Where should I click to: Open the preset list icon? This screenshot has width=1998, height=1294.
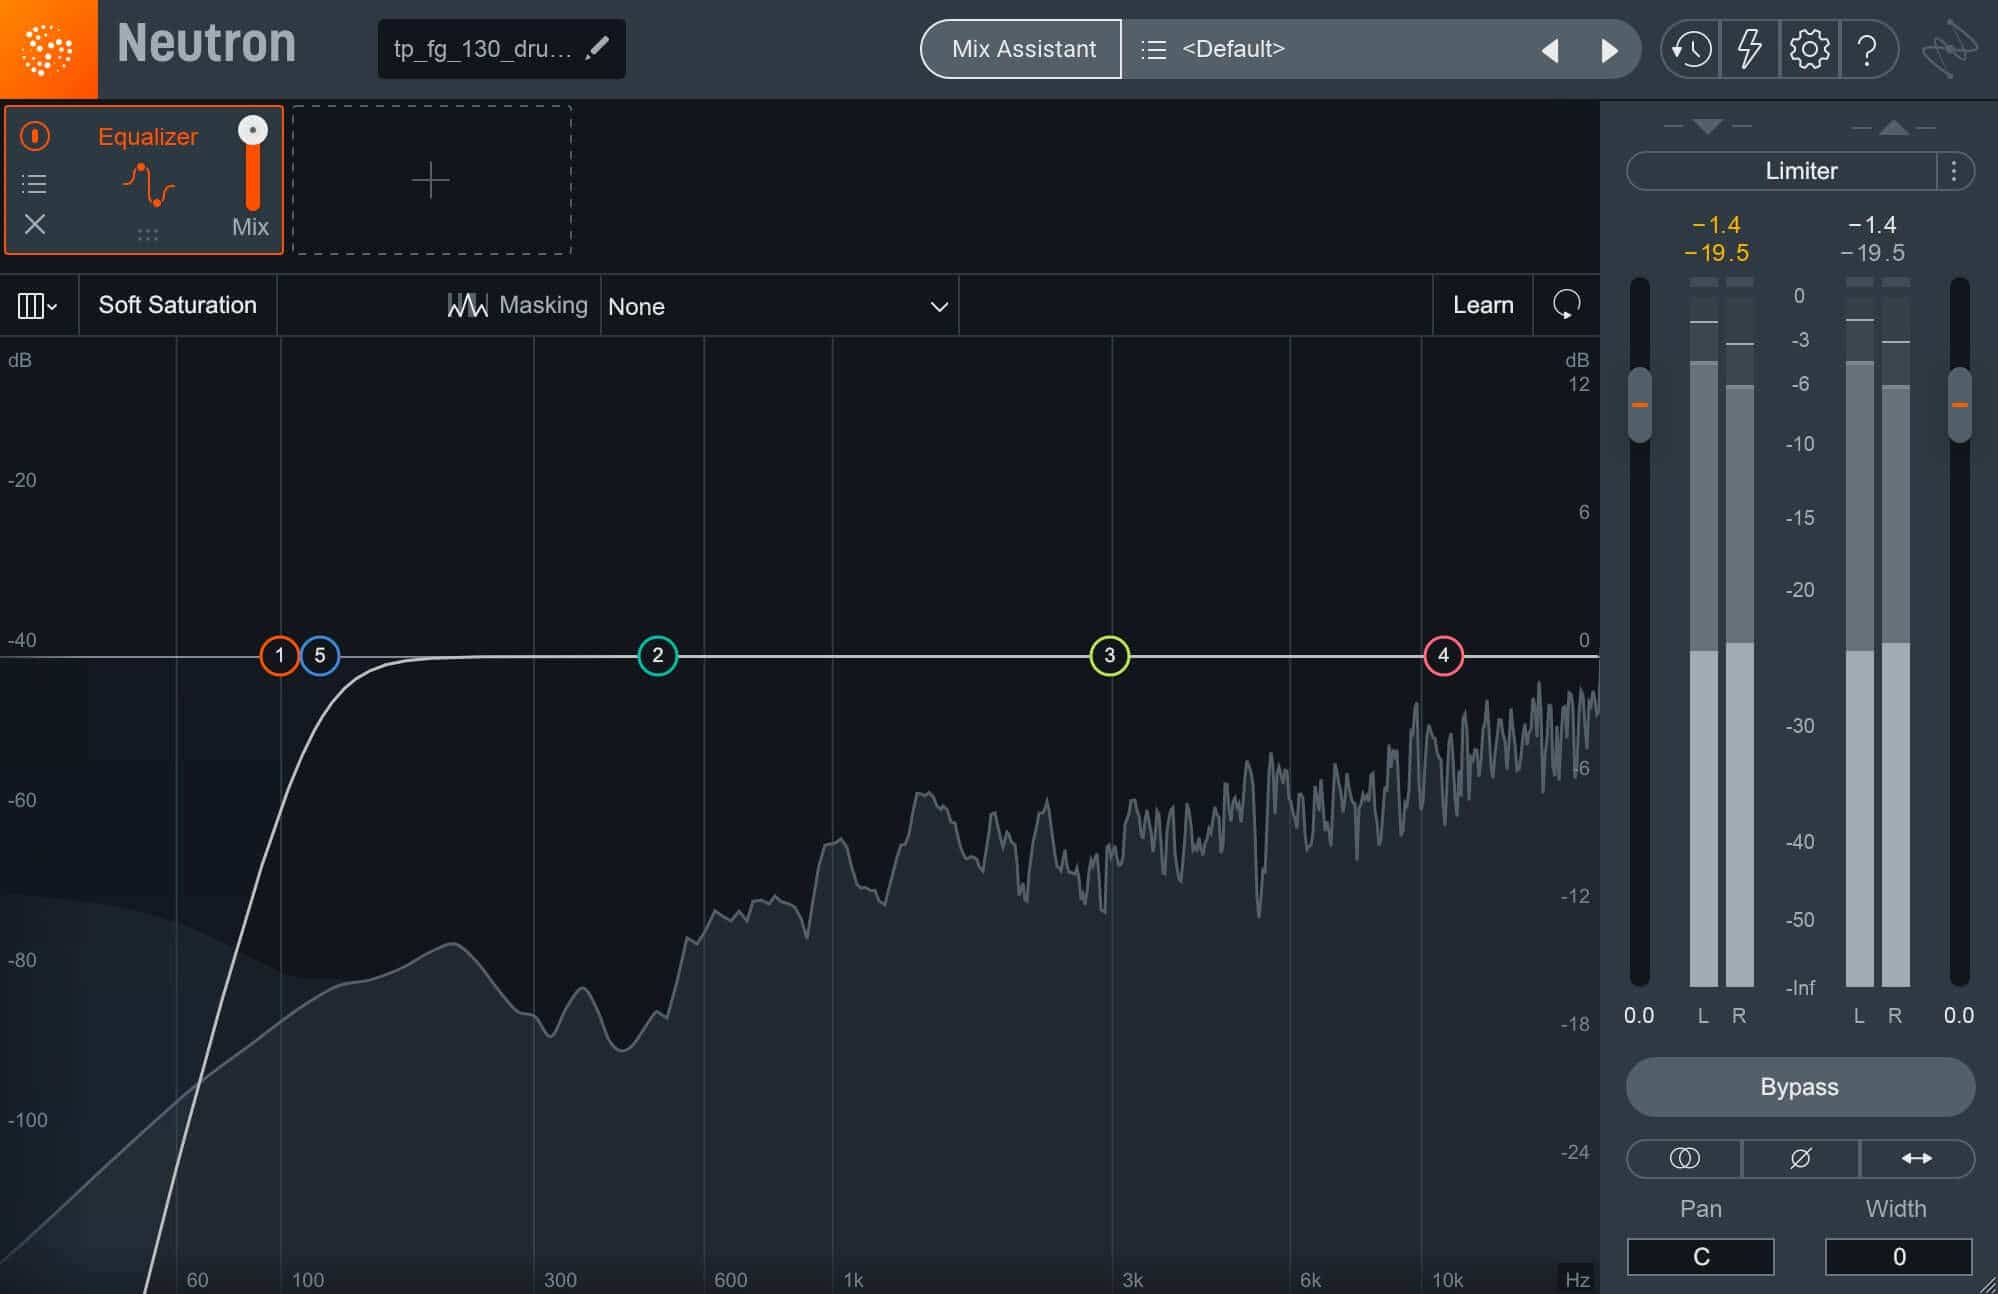(x=1153, y=49)
